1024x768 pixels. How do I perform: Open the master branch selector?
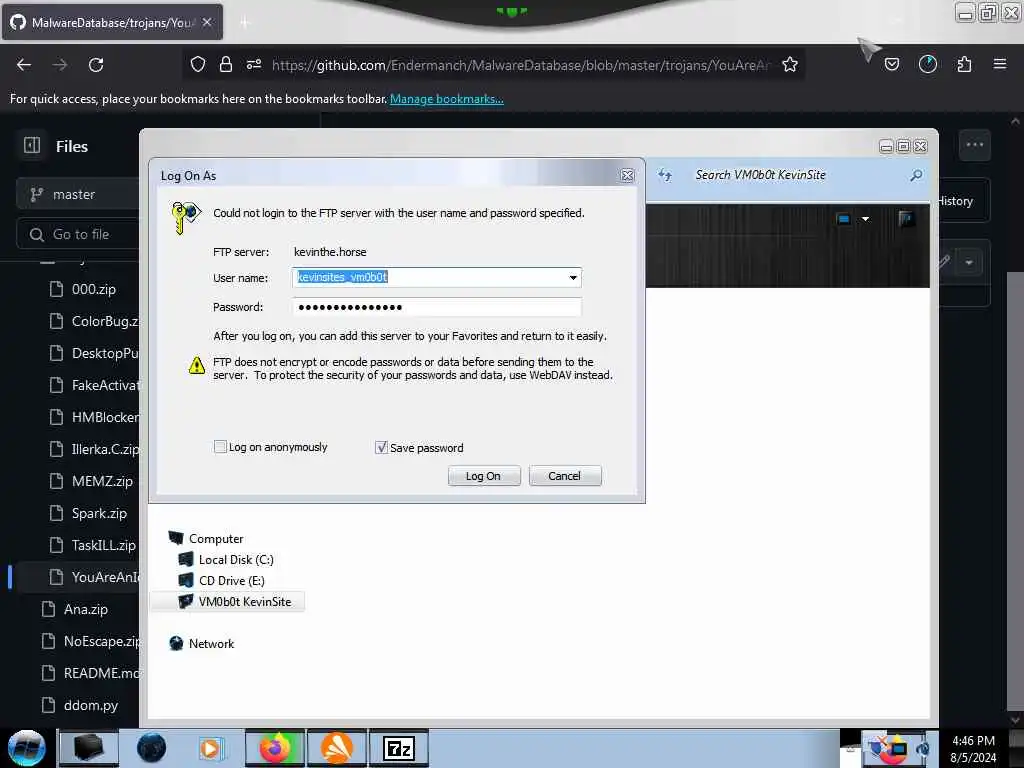click(78, 195)
